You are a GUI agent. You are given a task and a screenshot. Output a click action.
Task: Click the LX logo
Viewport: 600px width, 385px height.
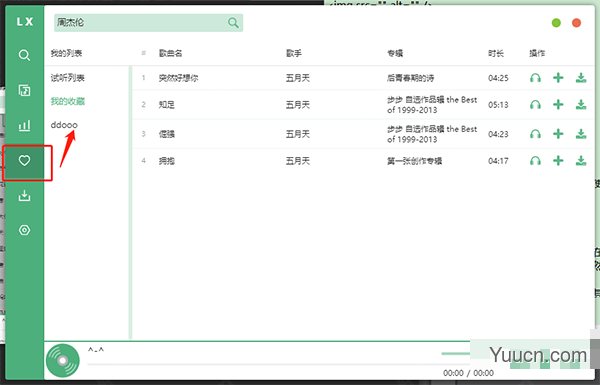25,22
